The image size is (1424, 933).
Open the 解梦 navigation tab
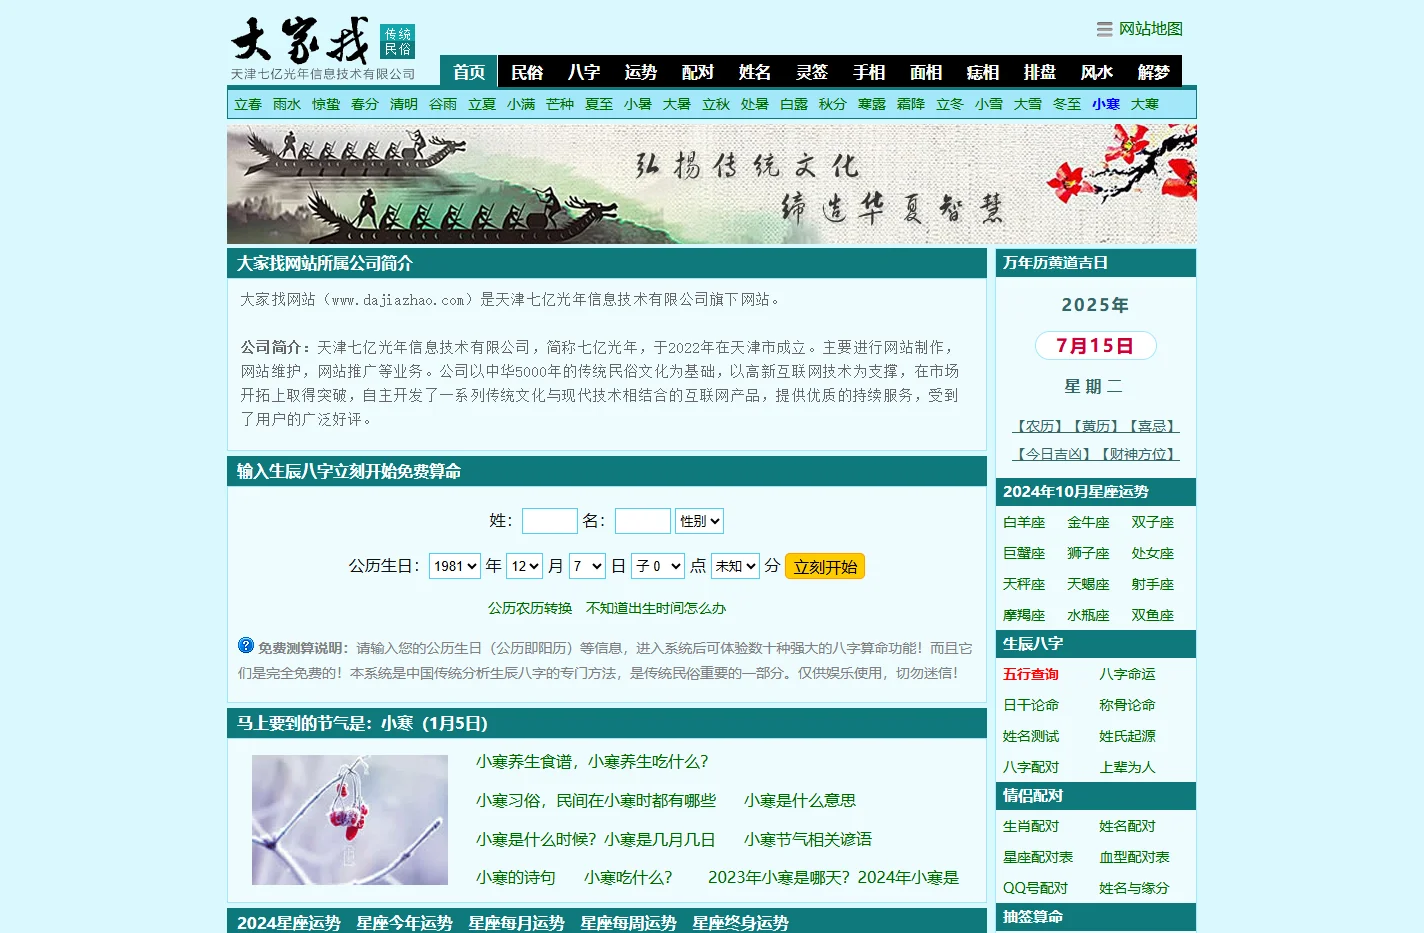pos(1153,71)
